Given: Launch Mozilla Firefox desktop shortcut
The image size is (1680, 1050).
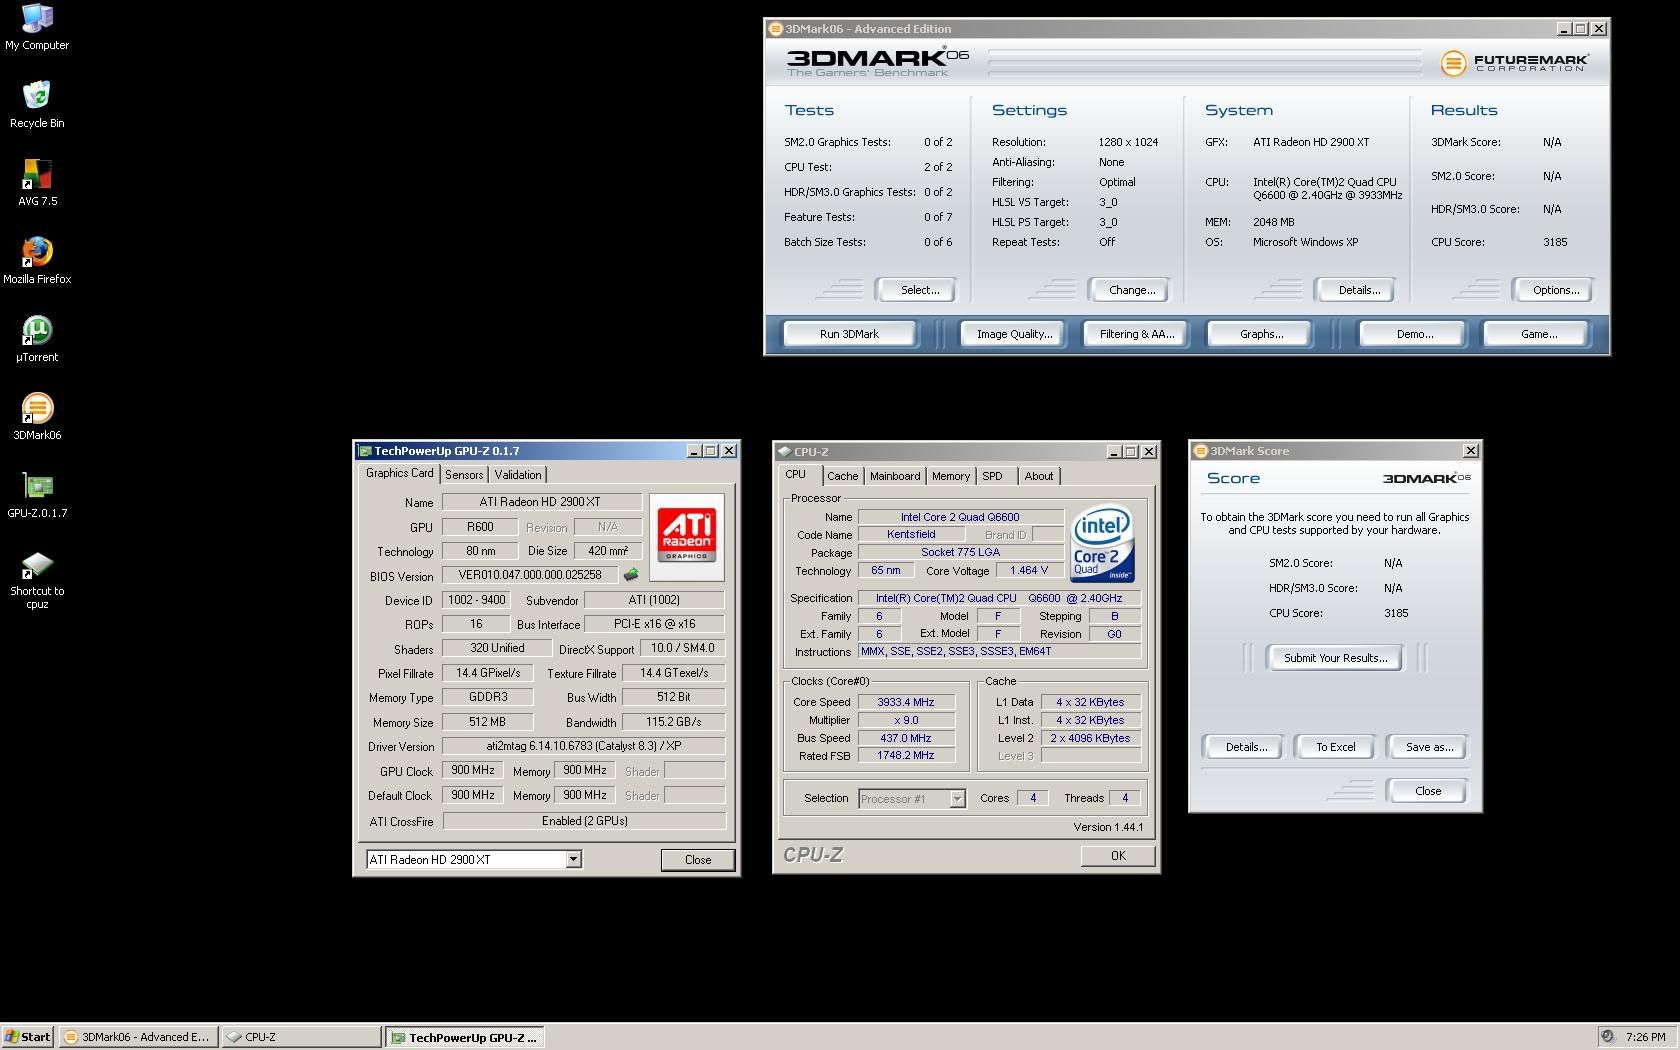Looking at the screenshot, I should tap(37, 260).
